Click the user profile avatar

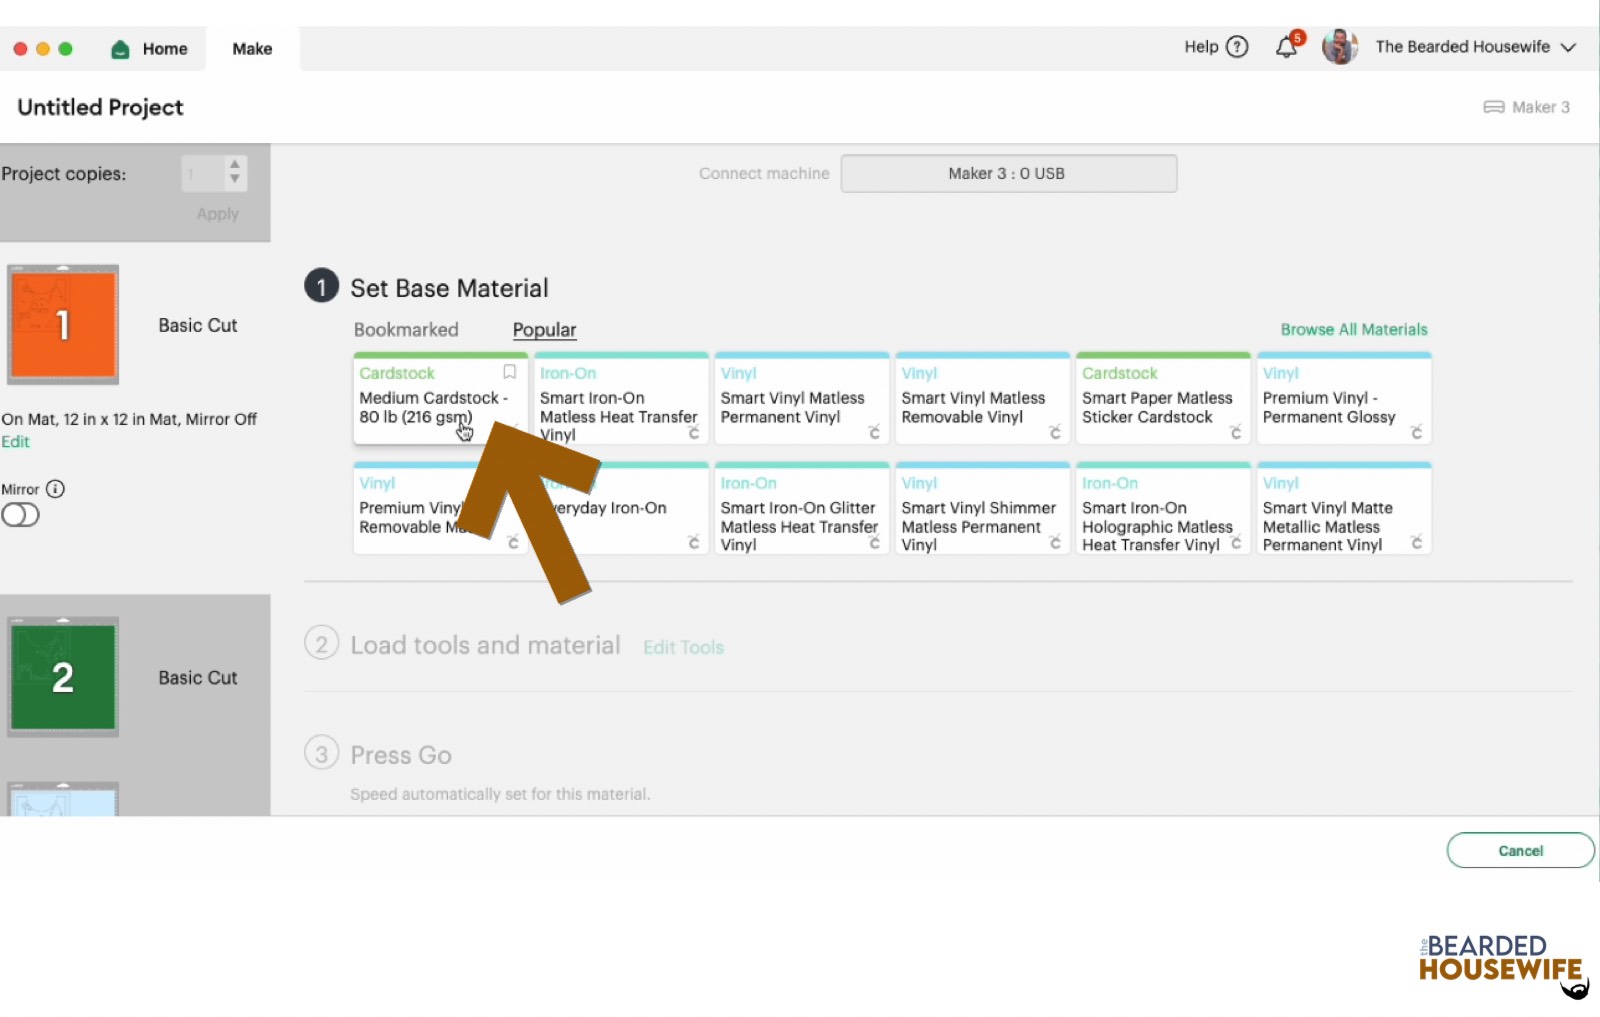tap(1340, 47)
